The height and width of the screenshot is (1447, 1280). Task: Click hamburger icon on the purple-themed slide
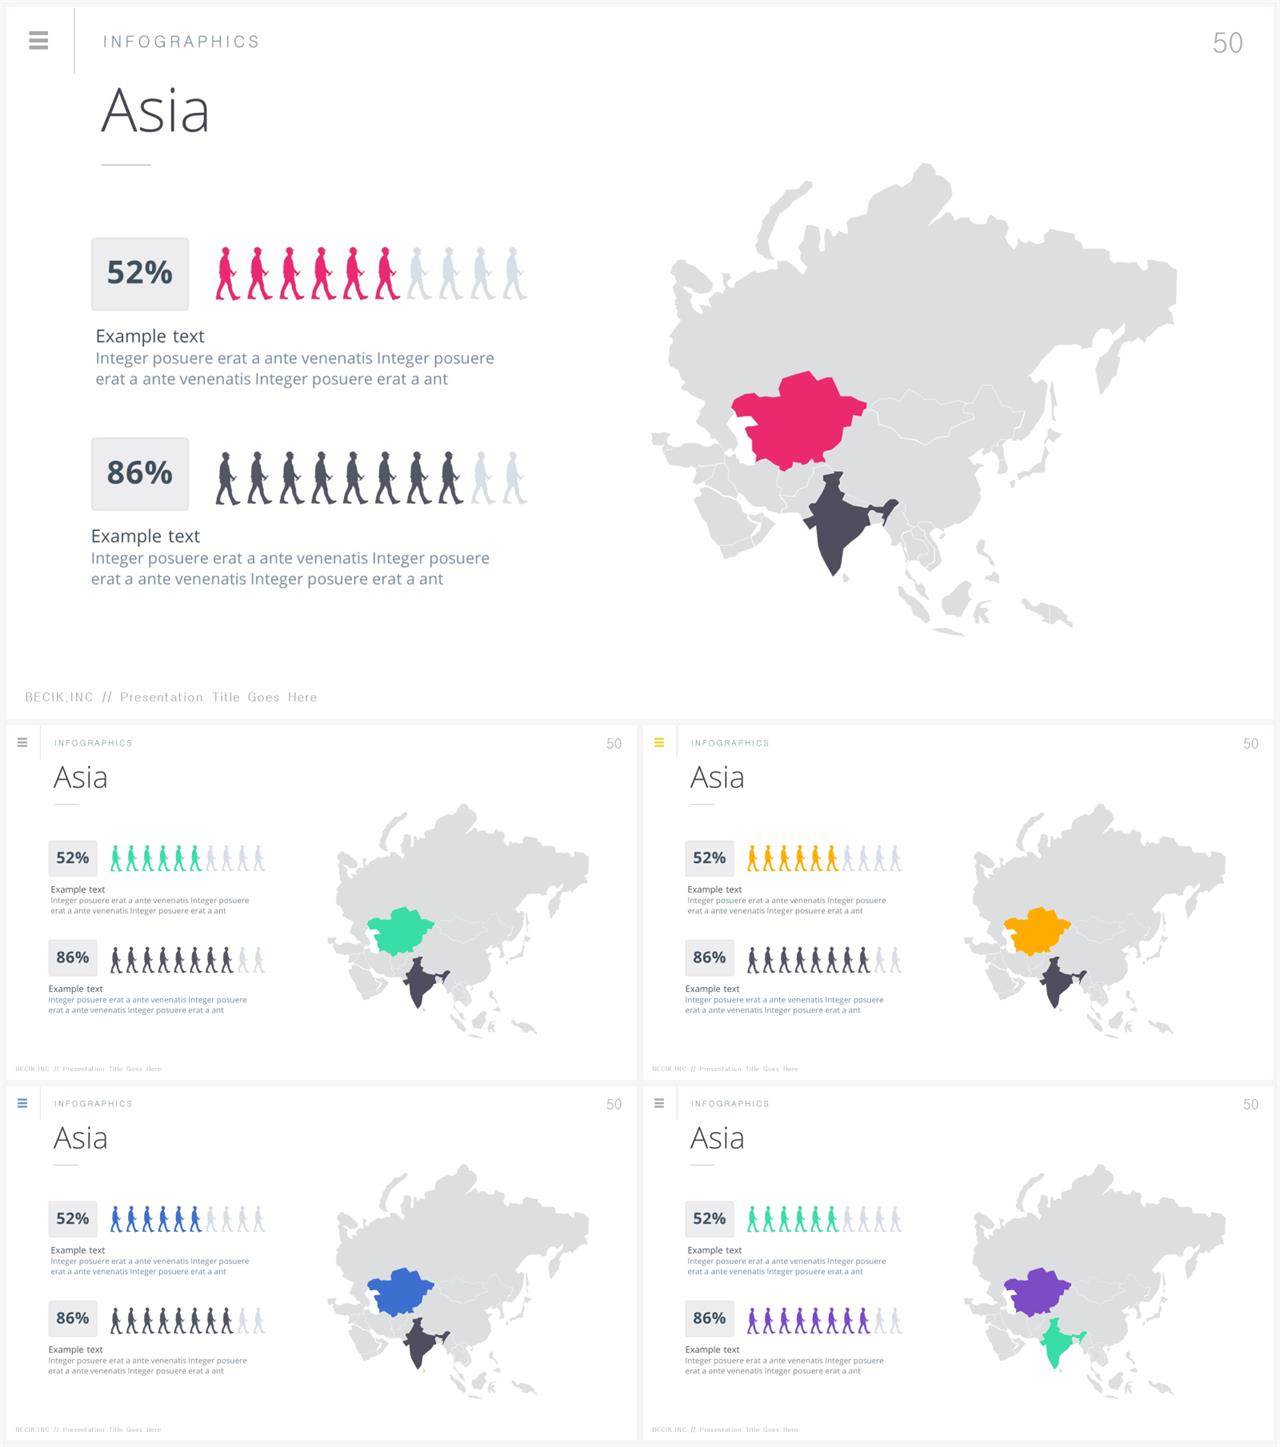(659, 1103)
